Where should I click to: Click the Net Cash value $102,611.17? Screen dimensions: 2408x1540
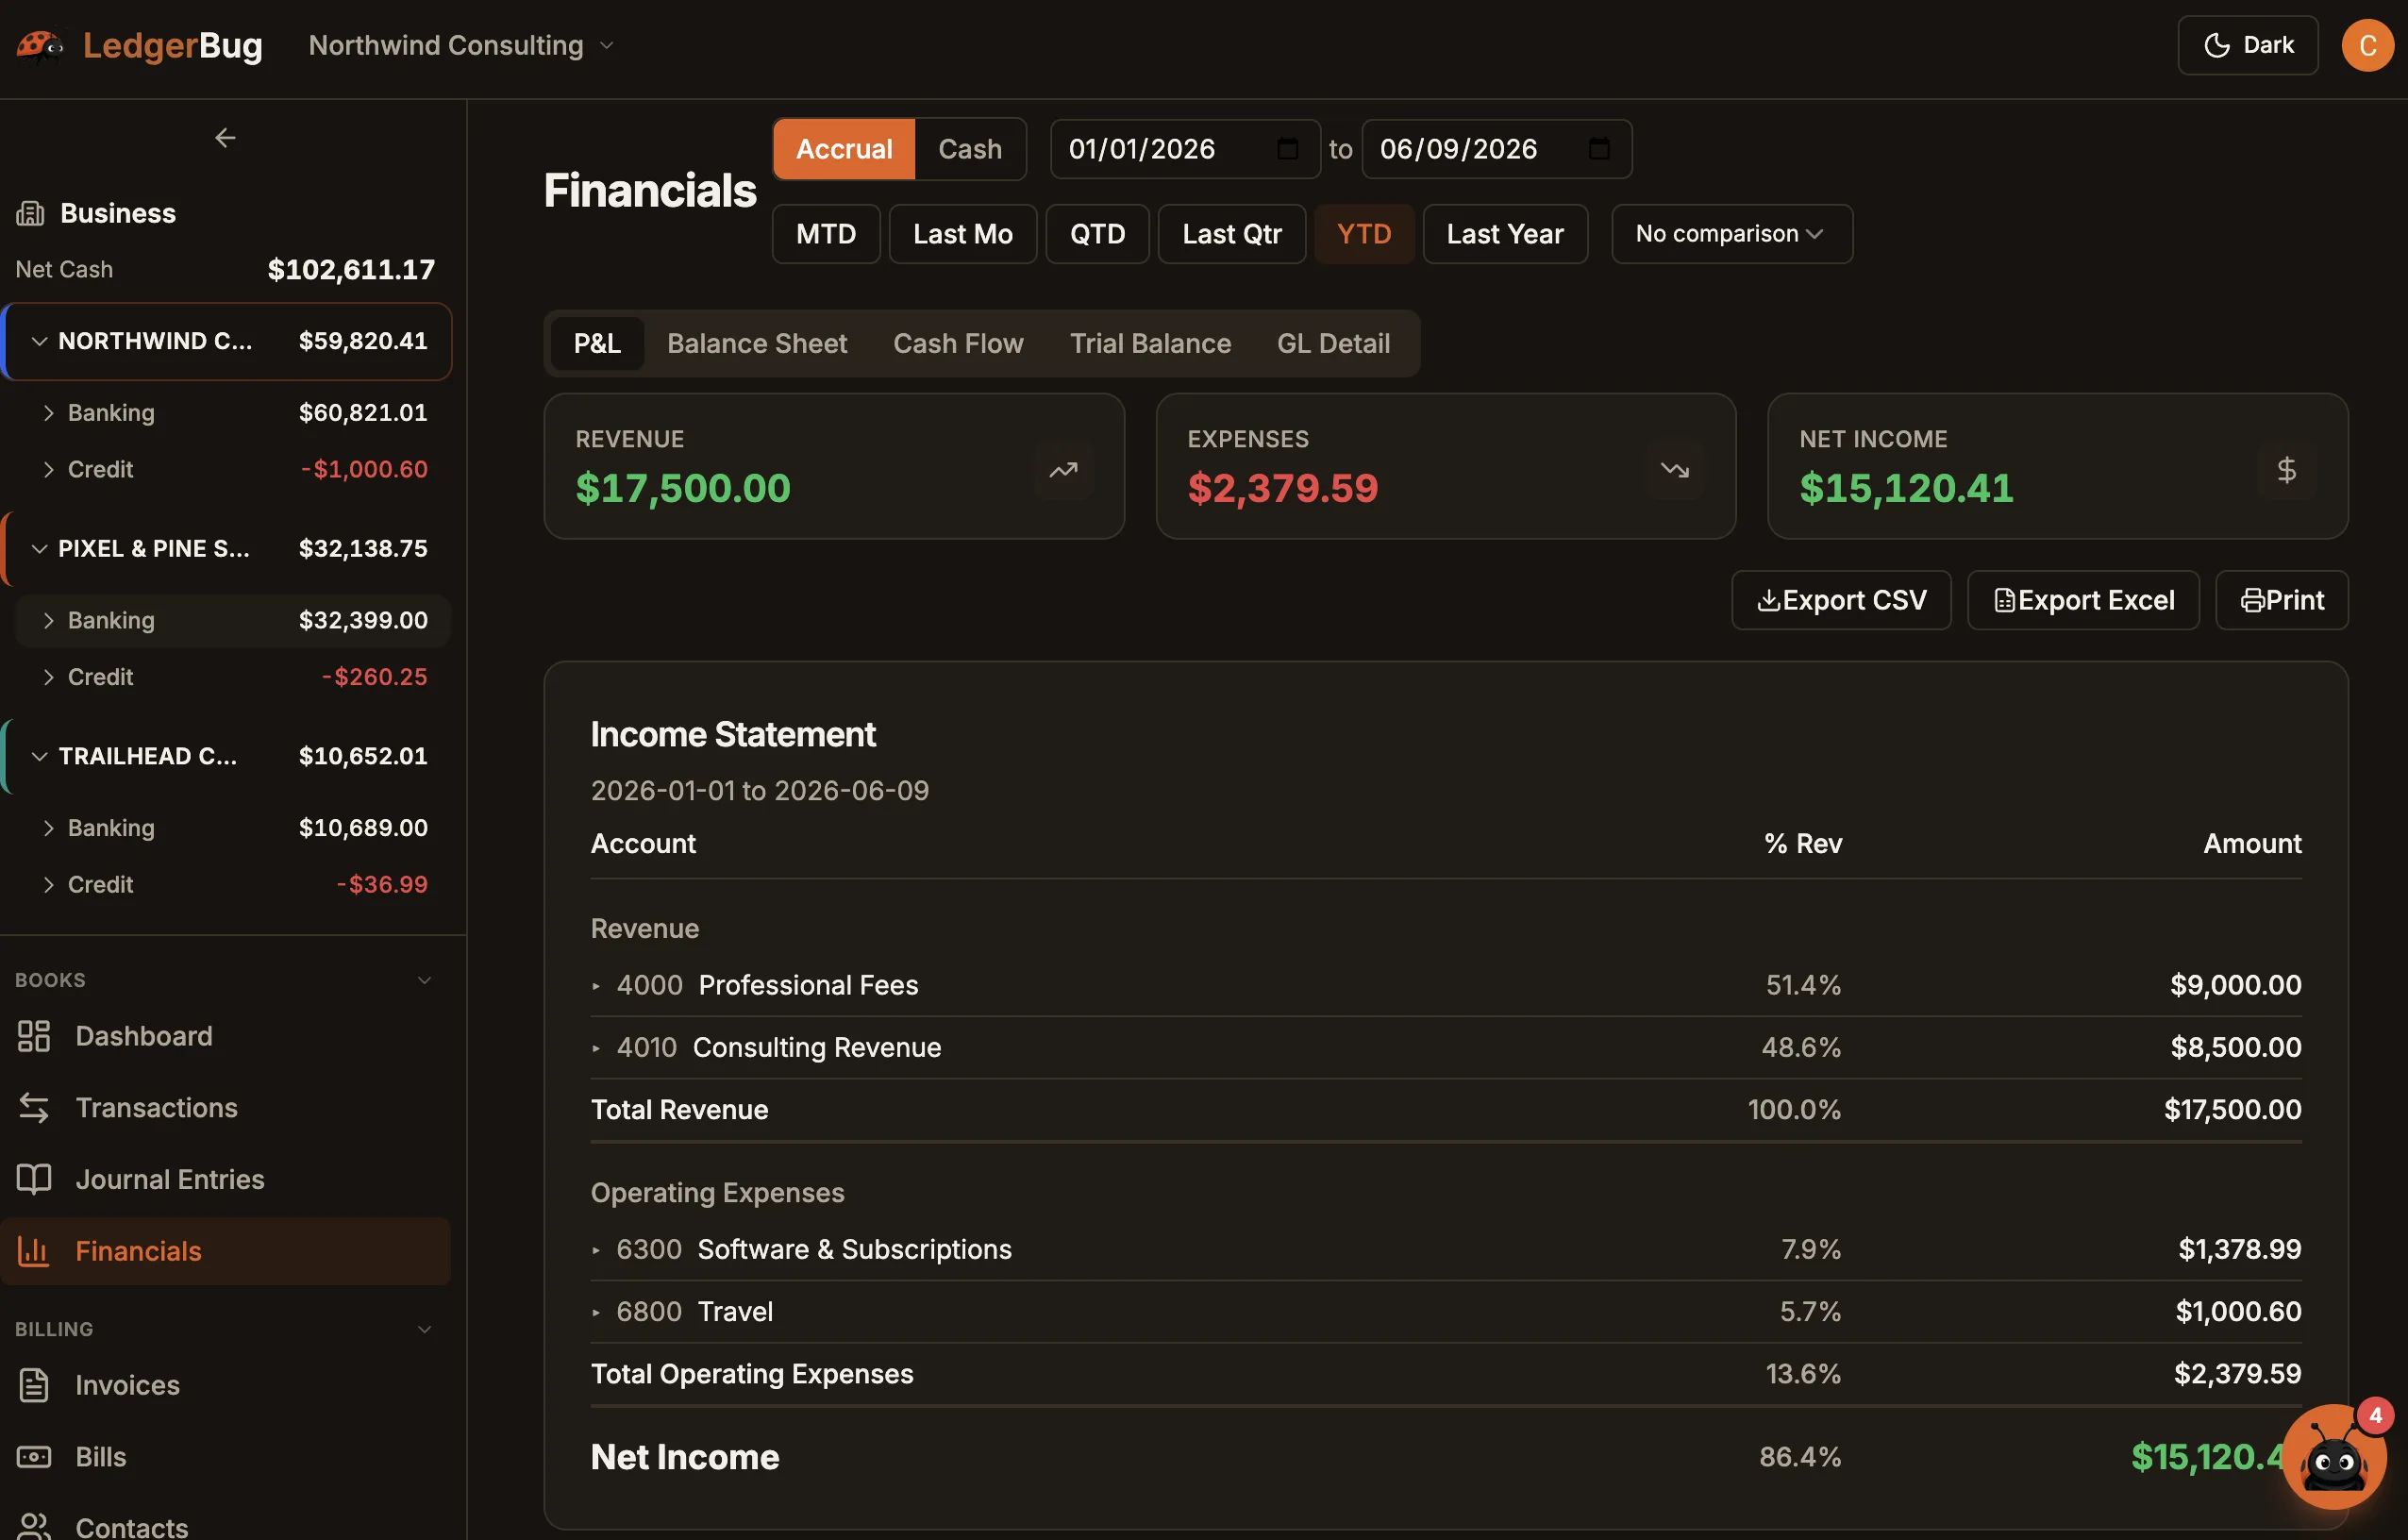[x=351, y=269]
